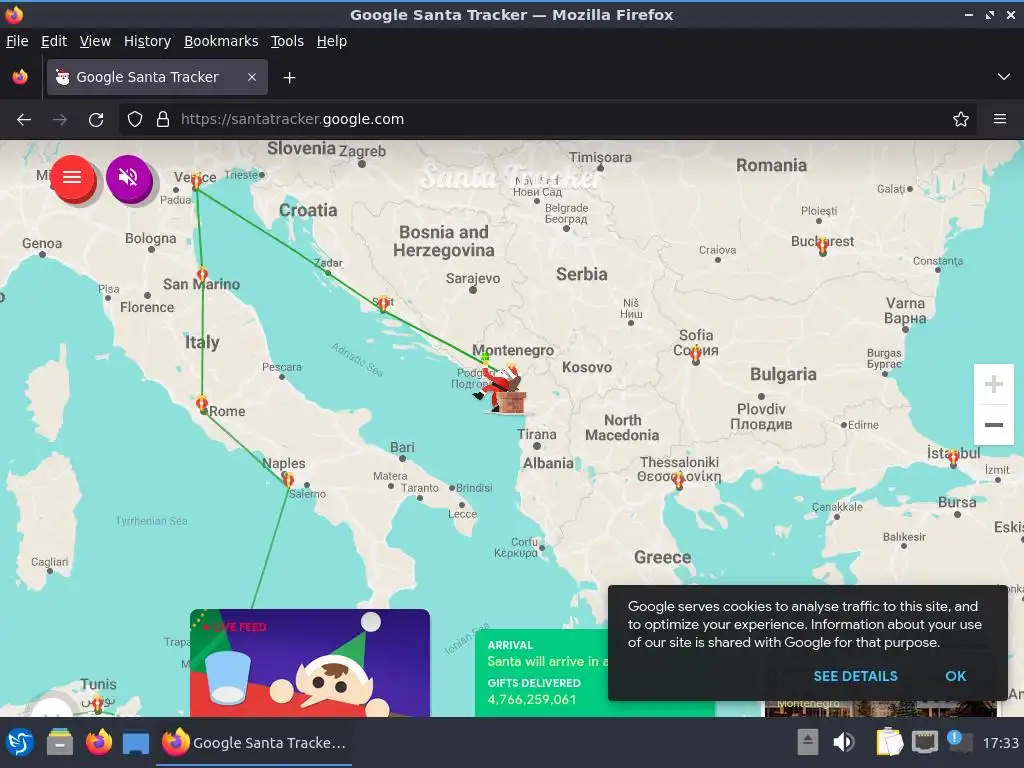This screenshot has height=768, width=1024.
Task: Show site security padlock info
Action: pyautogui.click(x=163, y=120)
